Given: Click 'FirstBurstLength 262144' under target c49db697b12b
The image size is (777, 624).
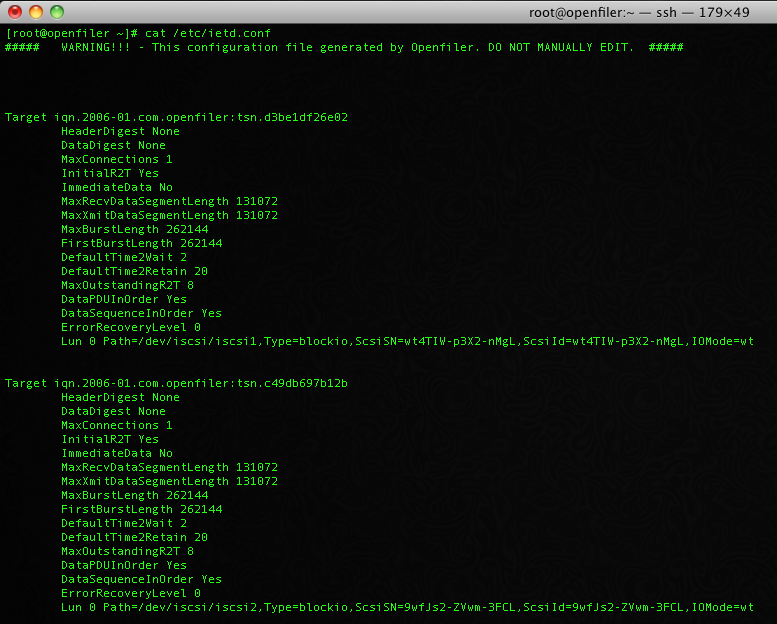Looking at the screenshot, I should tap(142, 509).
